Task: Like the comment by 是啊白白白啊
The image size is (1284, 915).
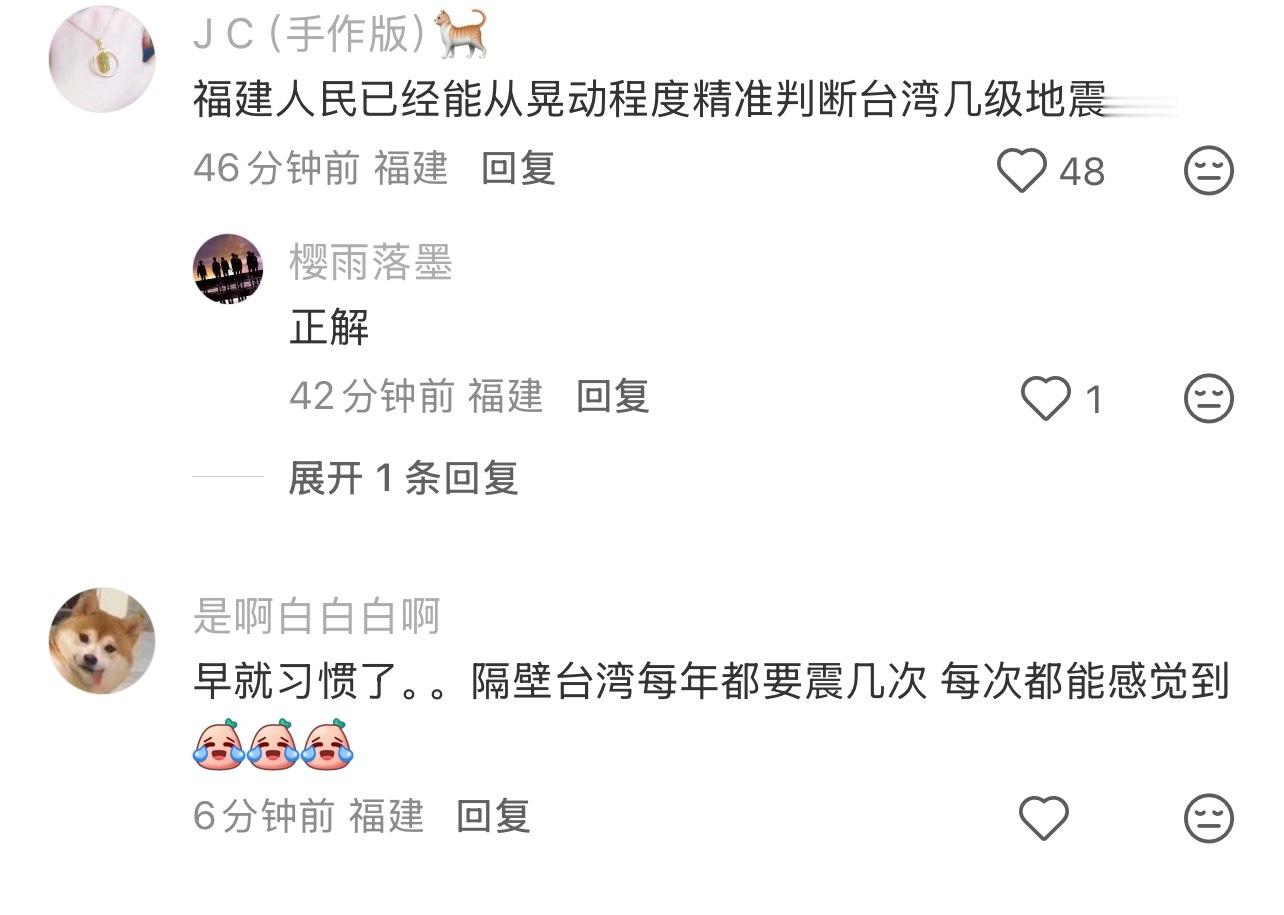Action: (1044, 819)
